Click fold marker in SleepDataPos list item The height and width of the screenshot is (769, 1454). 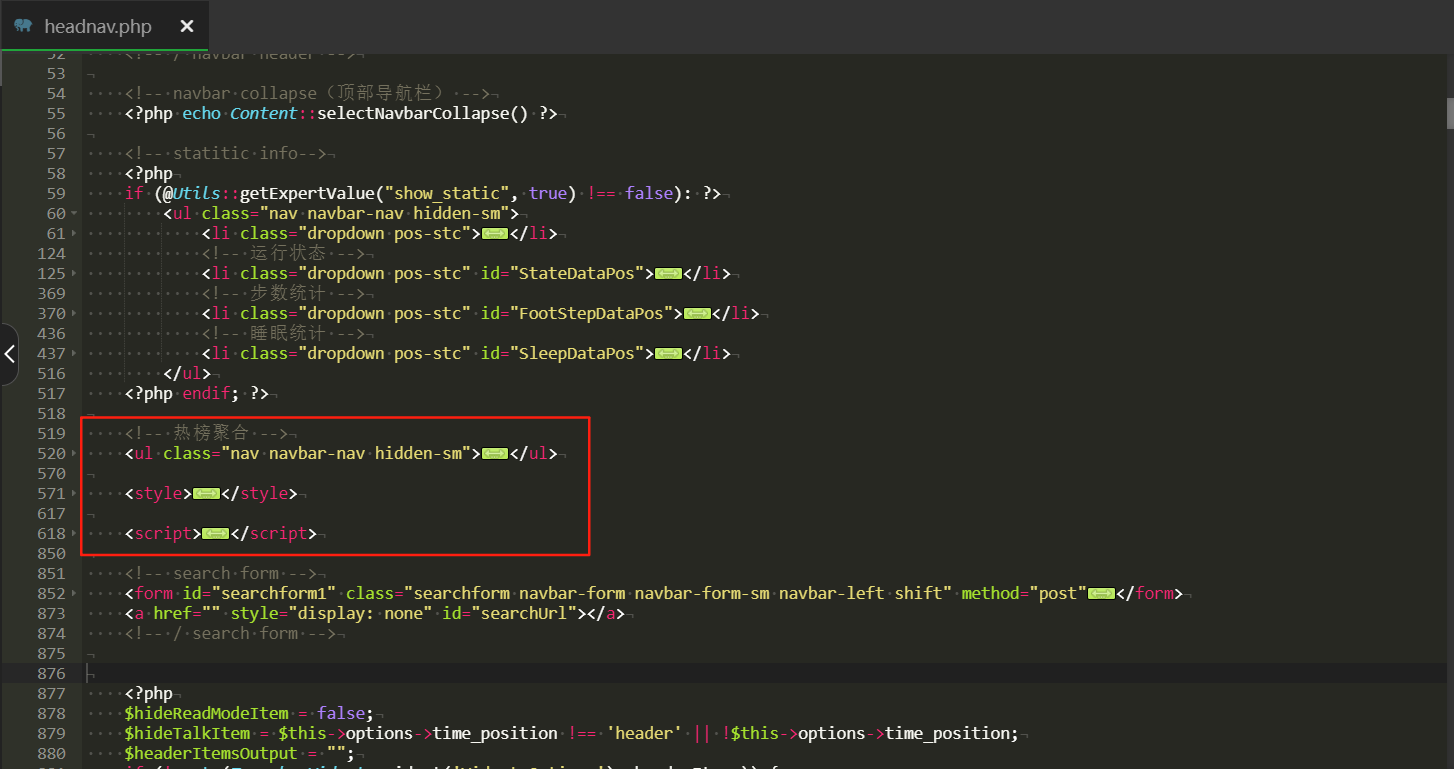click(x=668, y=354)
